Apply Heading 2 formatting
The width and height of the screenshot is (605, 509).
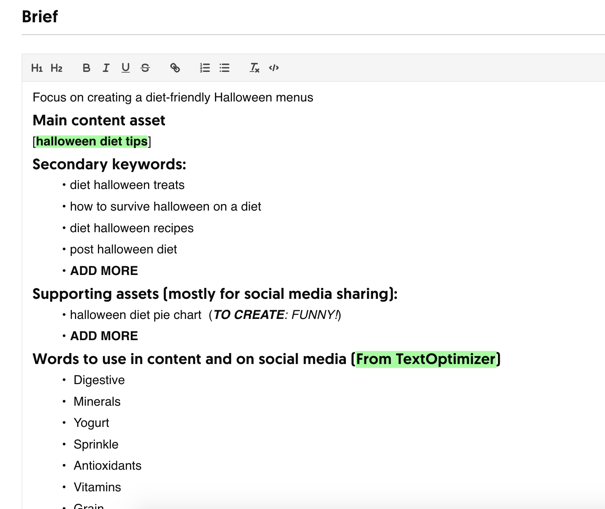click(x=57, y=68)
